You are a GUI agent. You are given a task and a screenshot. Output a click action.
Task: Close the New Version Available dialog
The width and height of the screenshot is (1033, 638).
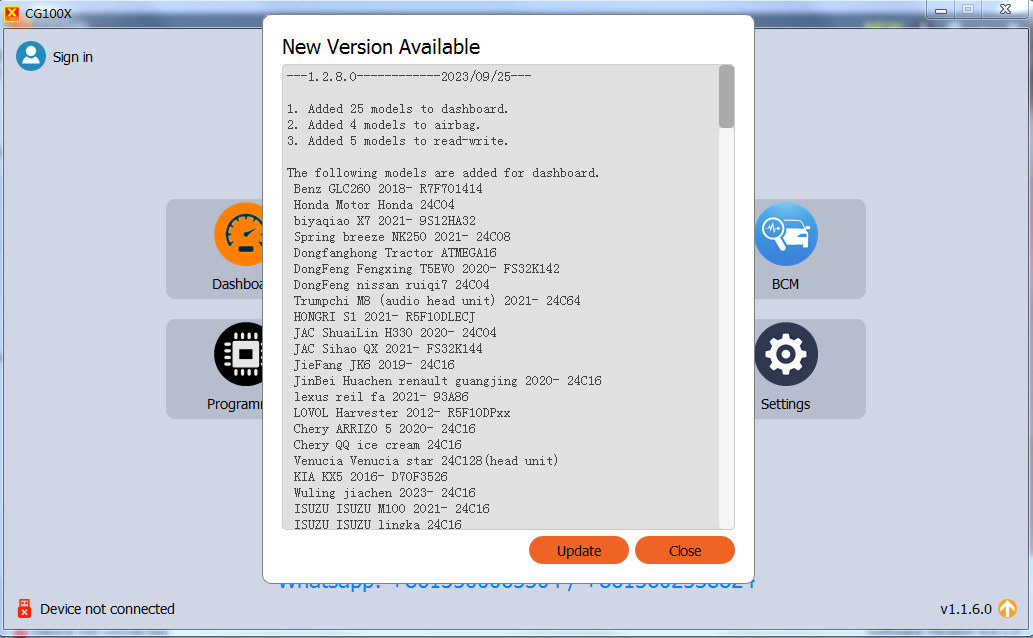(x=684, y=550)
